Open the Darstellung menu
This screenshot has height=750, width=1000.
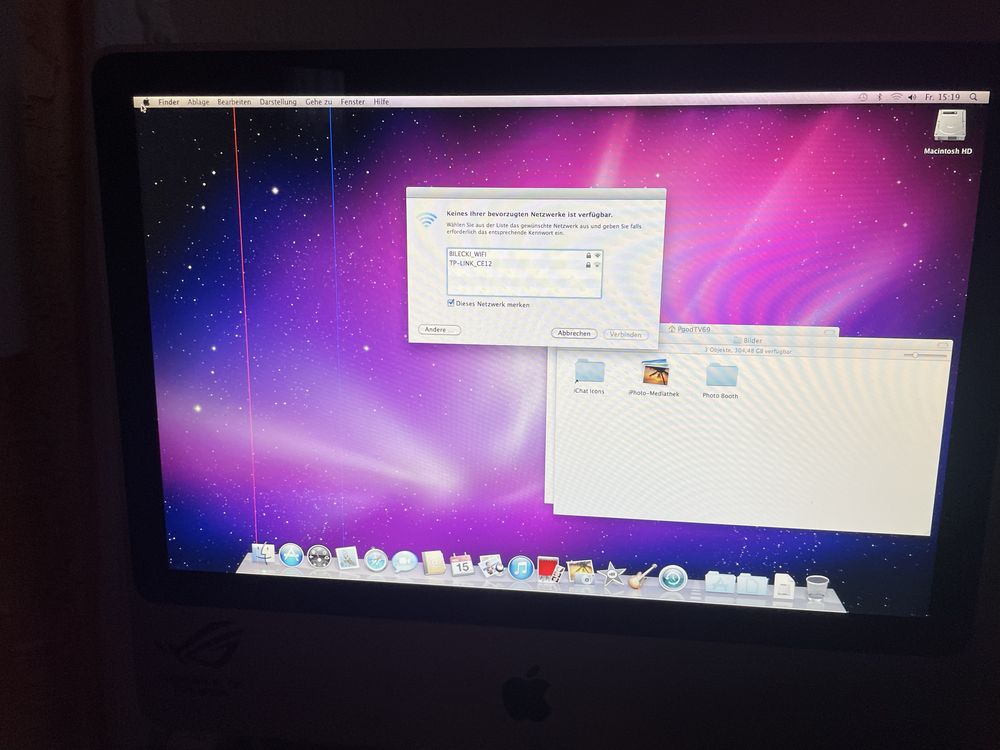(x=278, y=102)
